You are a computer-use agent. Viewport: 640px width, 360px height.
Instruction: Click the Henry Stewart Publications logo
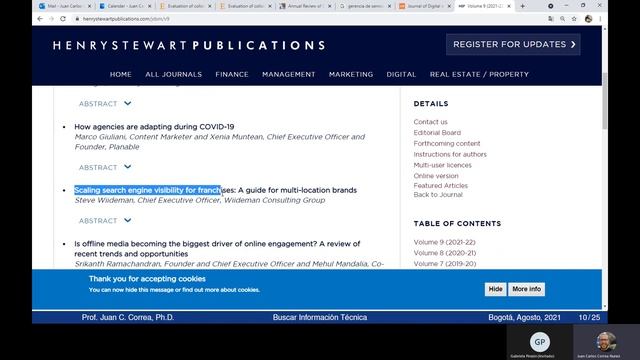[x=189, y=45]
